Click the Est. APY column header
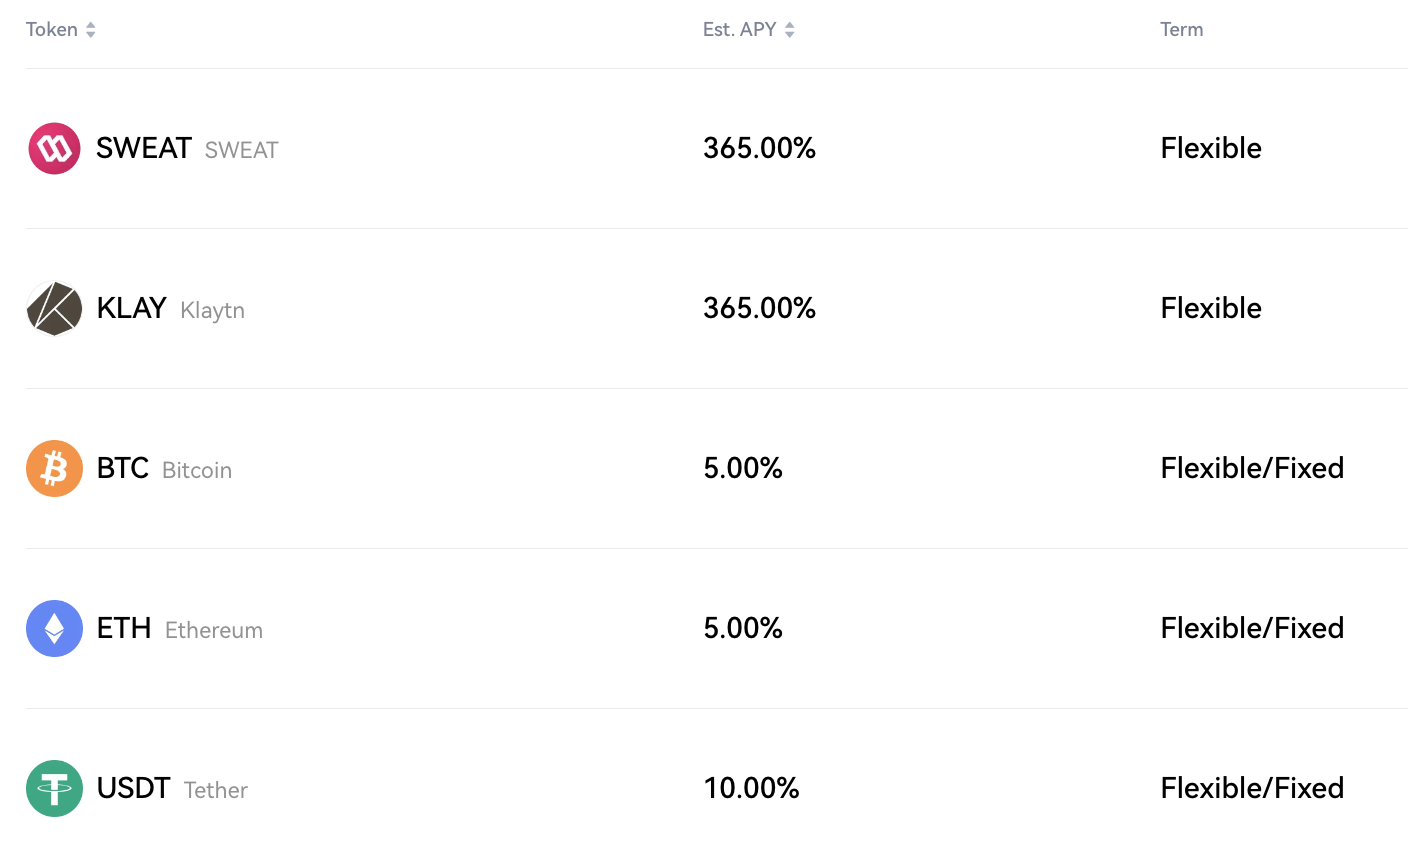 coord(739,30)
